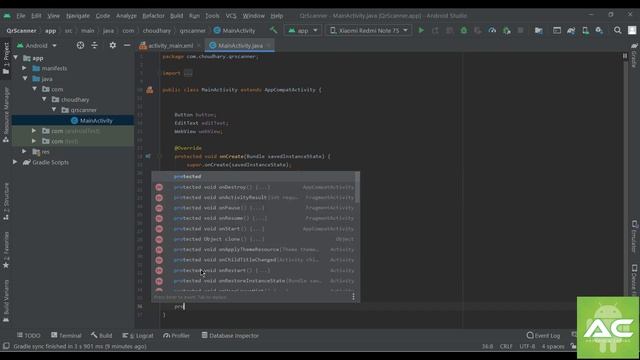The image size is (640, 360).
Task: Click the Android Studio logo icon in title bar
Action: click(7, 16)
